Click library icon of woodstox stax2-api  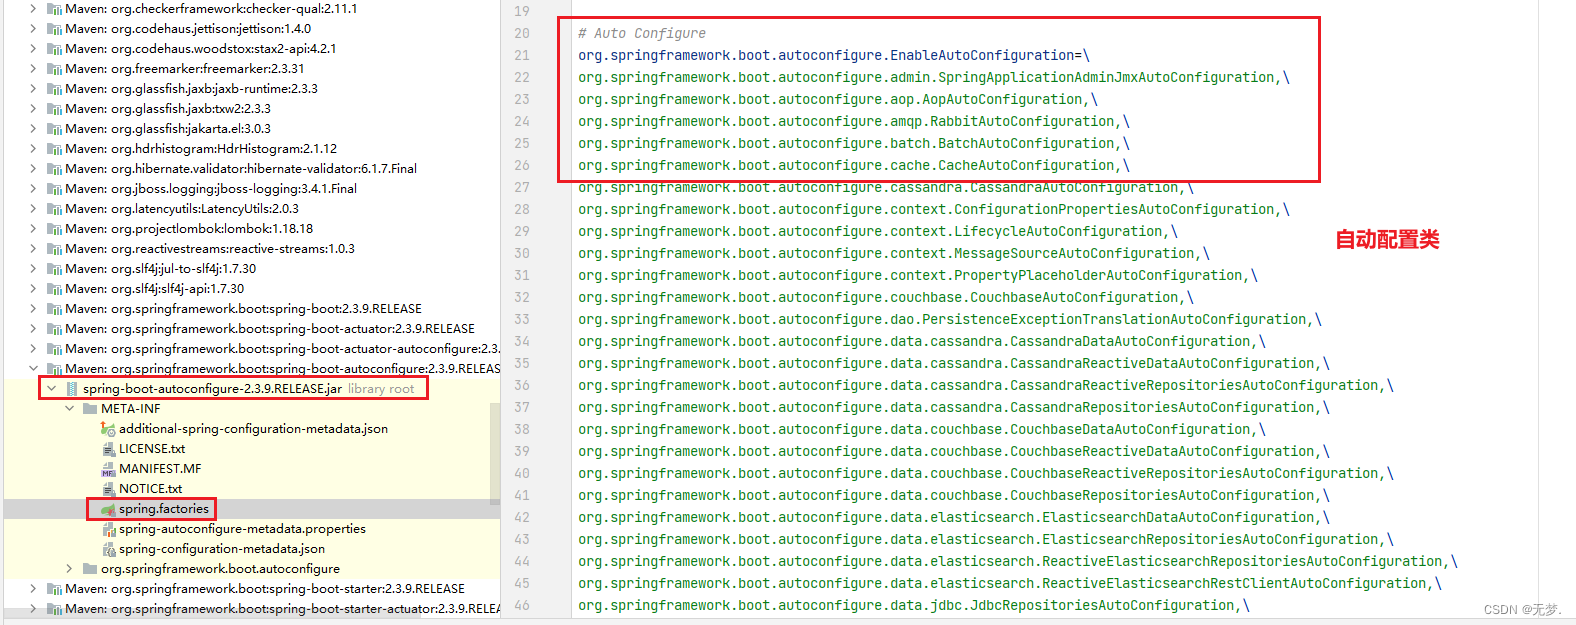pyautogui.click(x=54, y=48)
